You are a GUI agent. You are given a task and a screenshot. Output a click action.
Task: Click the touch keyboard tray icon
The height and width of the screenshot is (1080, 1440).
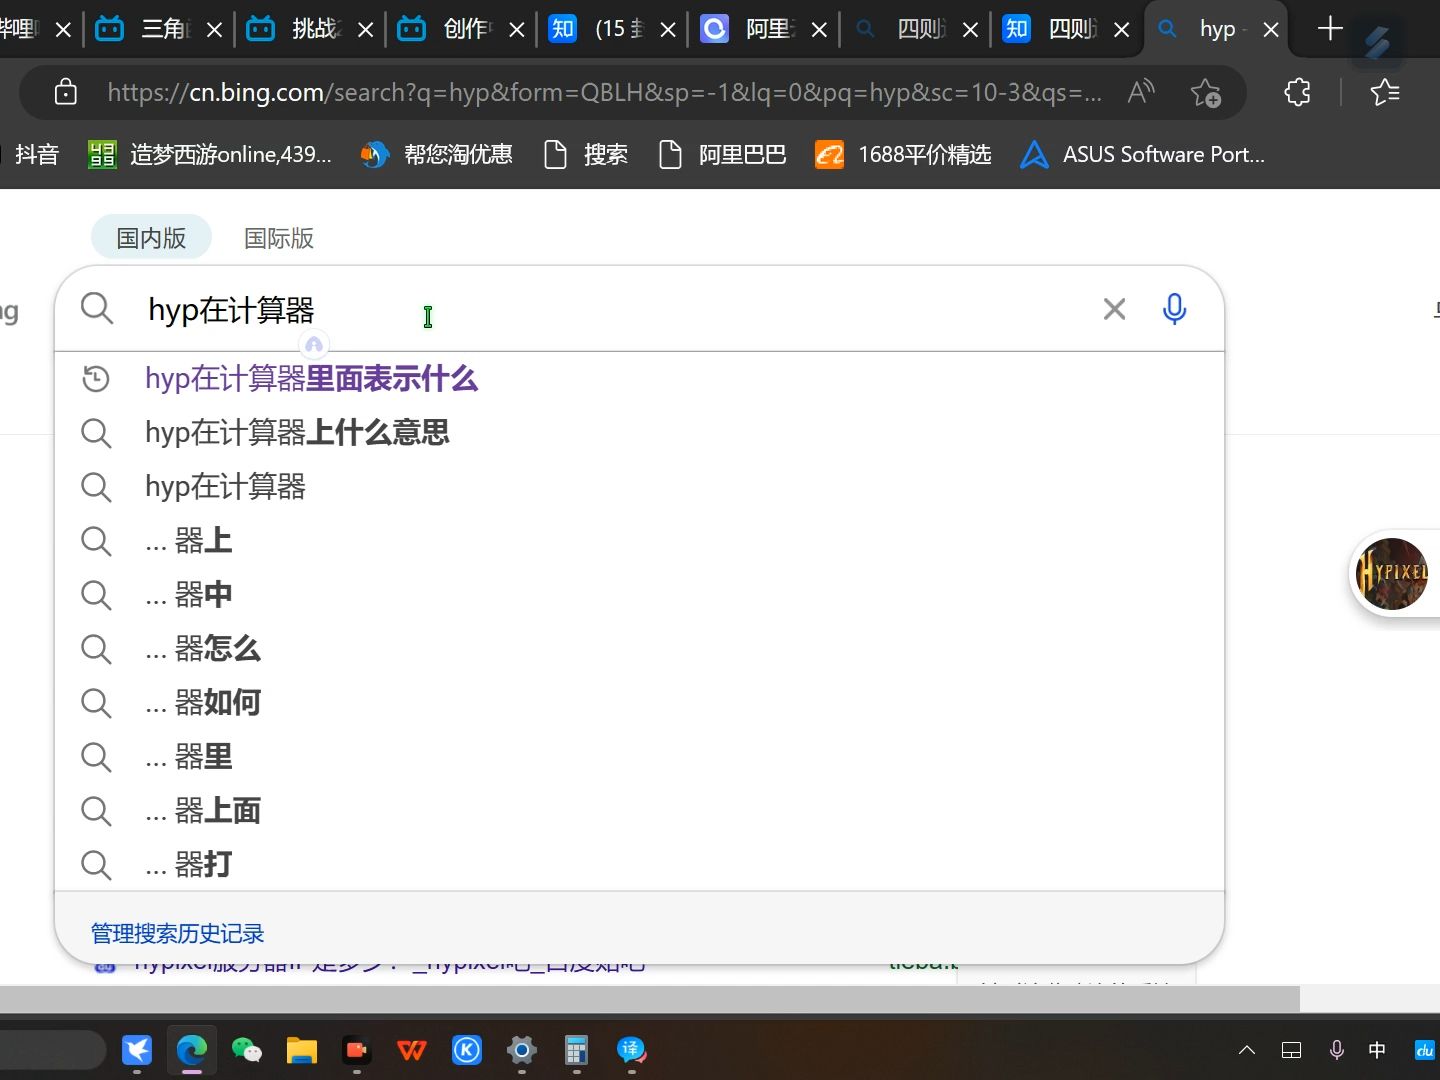1291,1050
